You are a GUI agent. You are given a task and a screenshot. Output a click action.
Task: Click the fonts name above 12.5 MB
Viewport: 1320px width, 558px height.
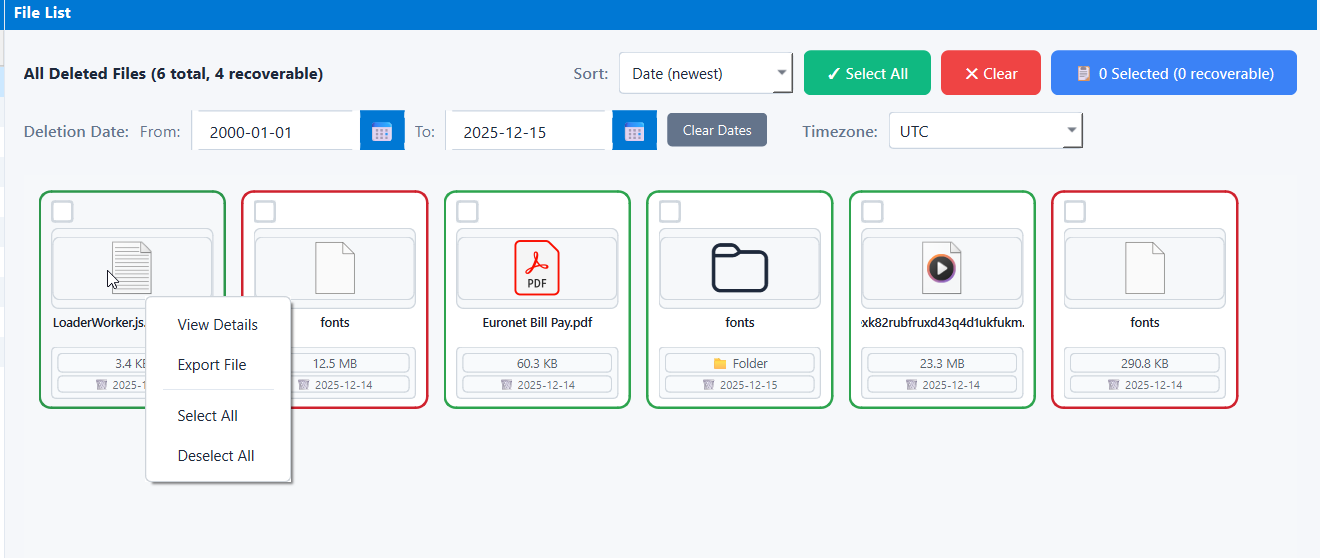point(335,323)
